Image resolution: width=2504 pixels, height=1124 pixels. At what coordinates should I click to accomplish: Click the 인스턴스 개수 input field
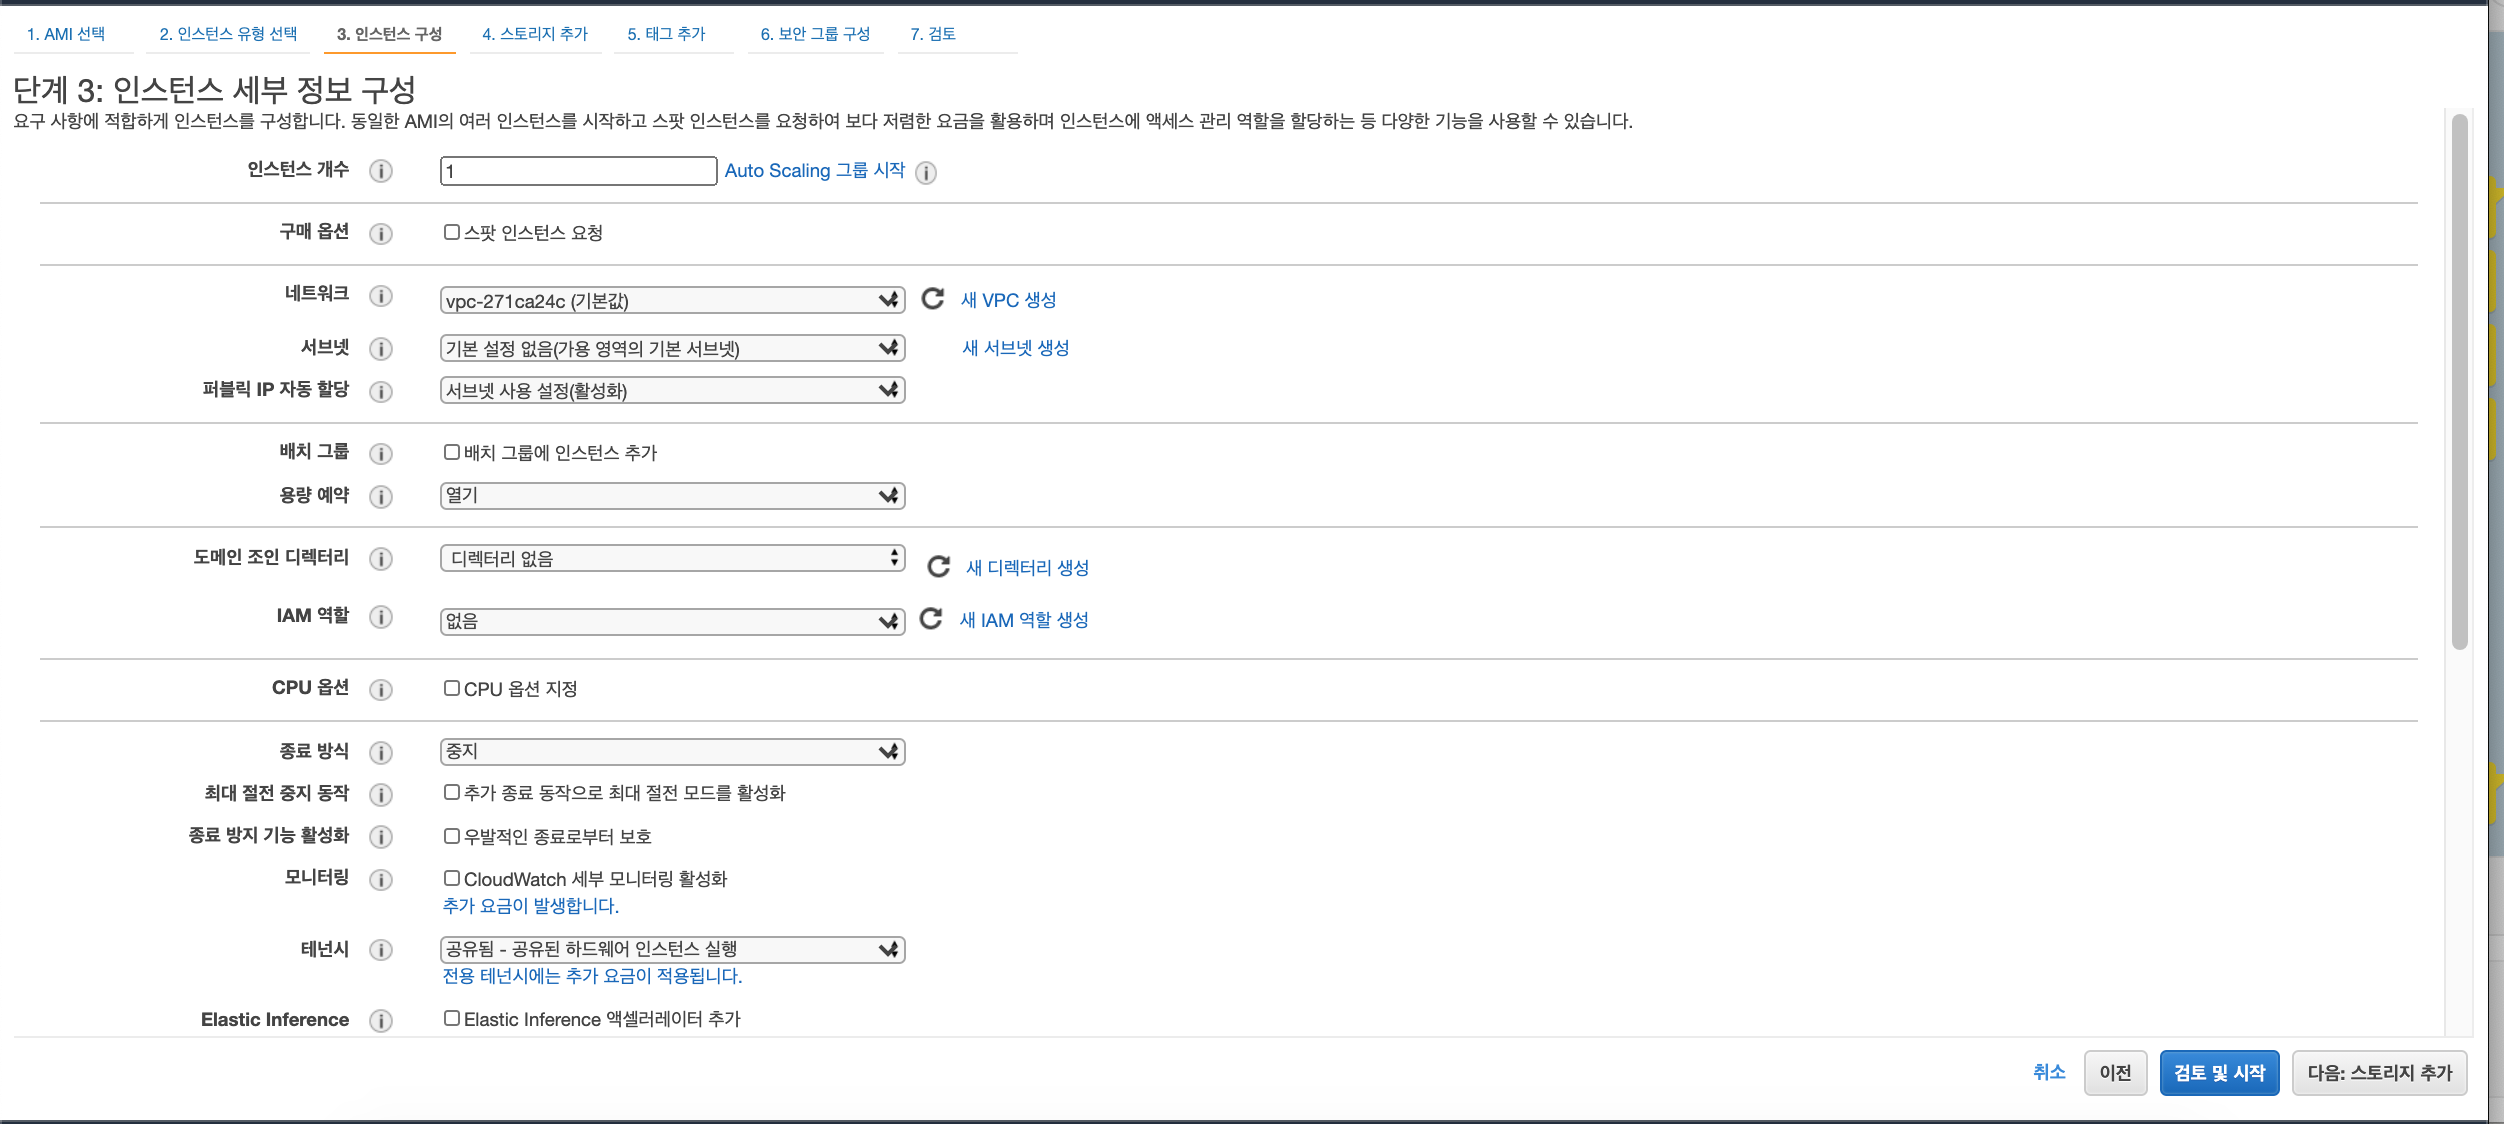click(578, 171)
